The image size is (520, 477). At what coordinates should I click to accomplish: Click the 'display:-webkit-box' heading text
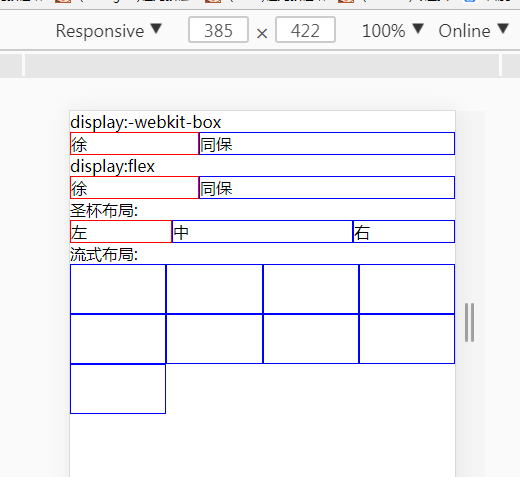click(146, 122)
